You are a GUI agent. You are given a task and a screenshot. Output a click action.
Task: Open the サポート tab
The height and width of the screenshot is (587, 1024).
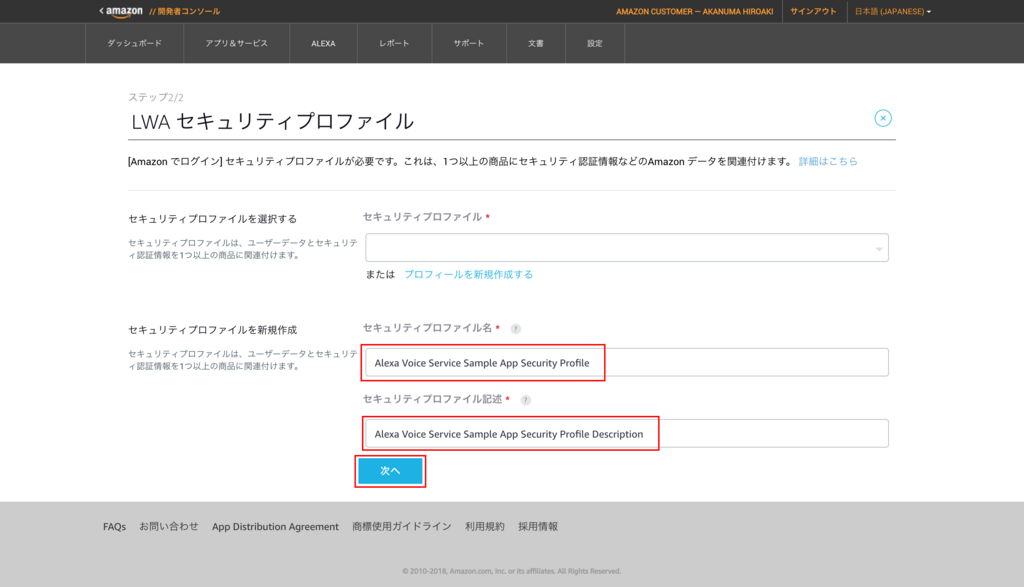point(469,43)
